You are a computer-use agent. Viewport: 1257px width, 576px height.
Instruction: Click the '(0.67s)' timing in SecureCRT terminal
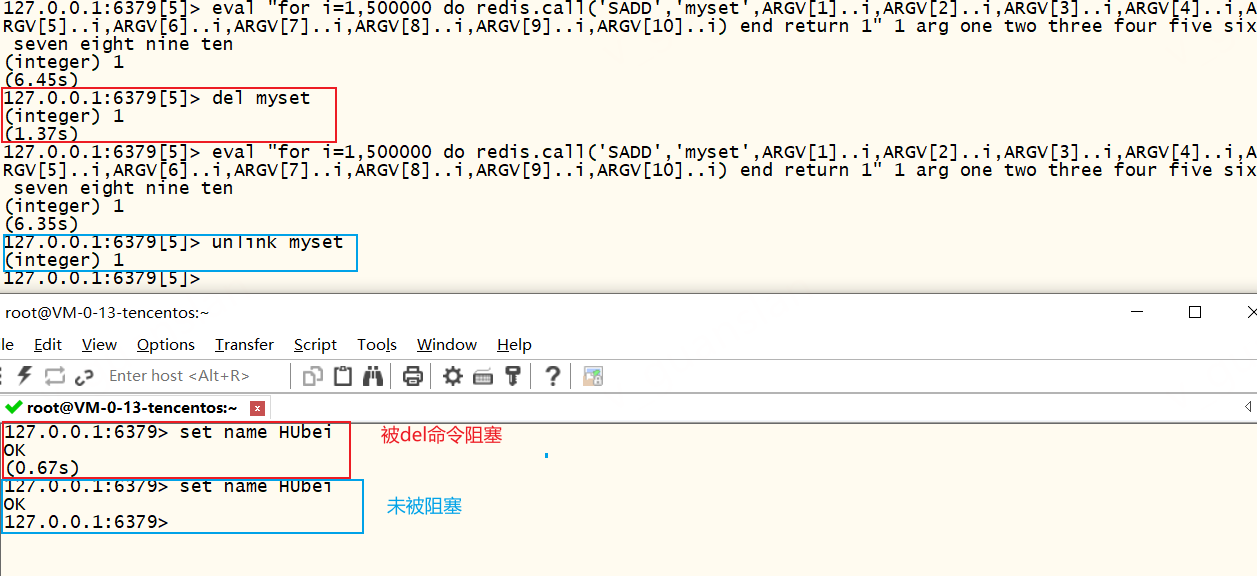tap(42, 467)
